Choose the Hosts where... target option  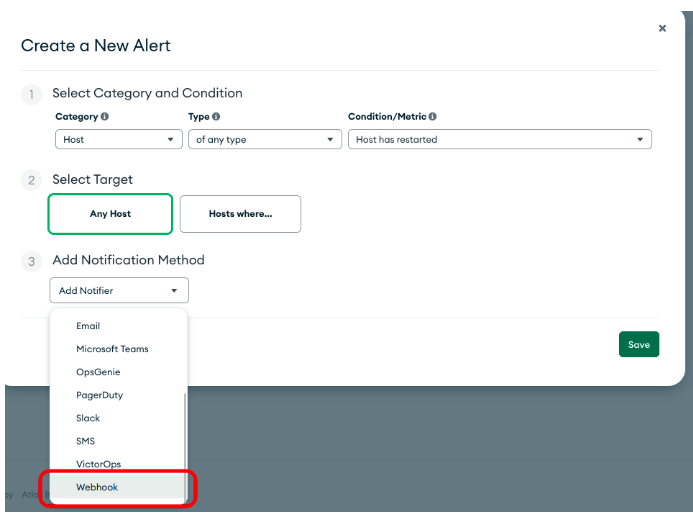240,214
